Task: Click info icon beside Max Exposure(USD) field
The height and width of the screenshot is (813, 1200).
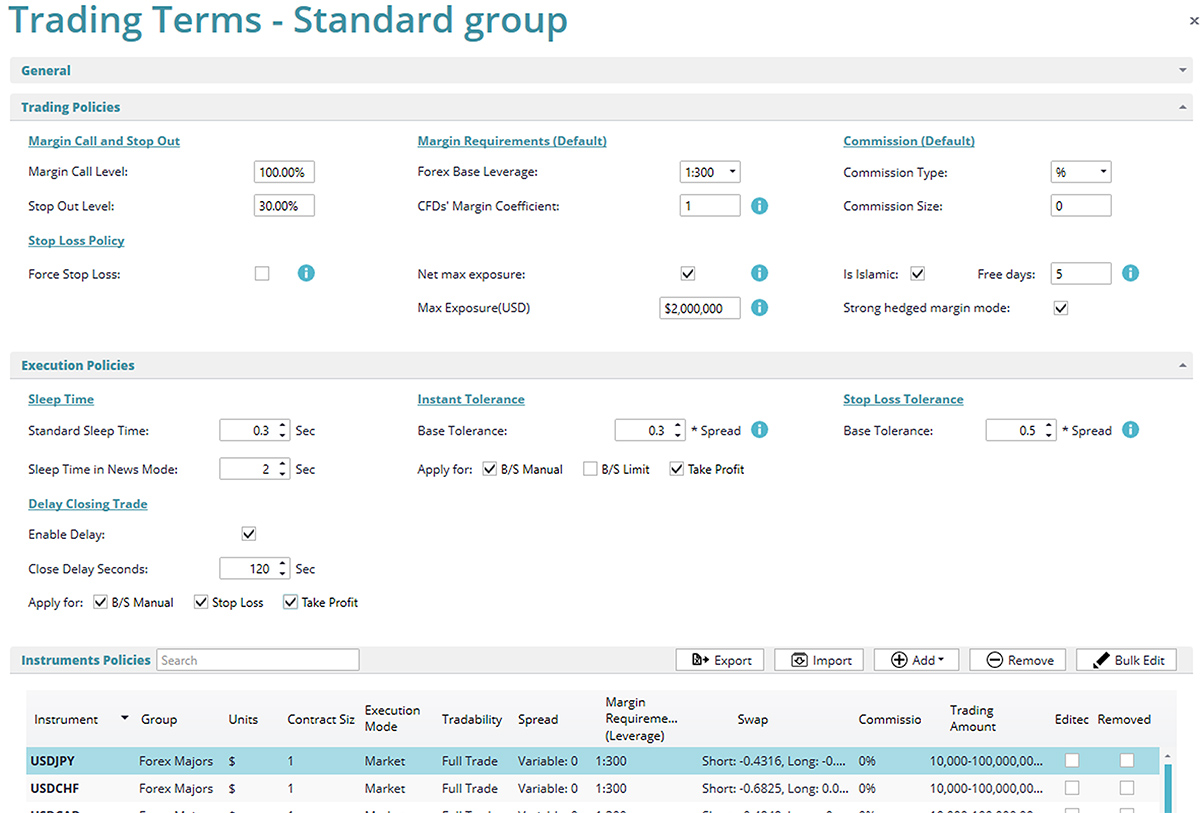Action: point(759,308)
